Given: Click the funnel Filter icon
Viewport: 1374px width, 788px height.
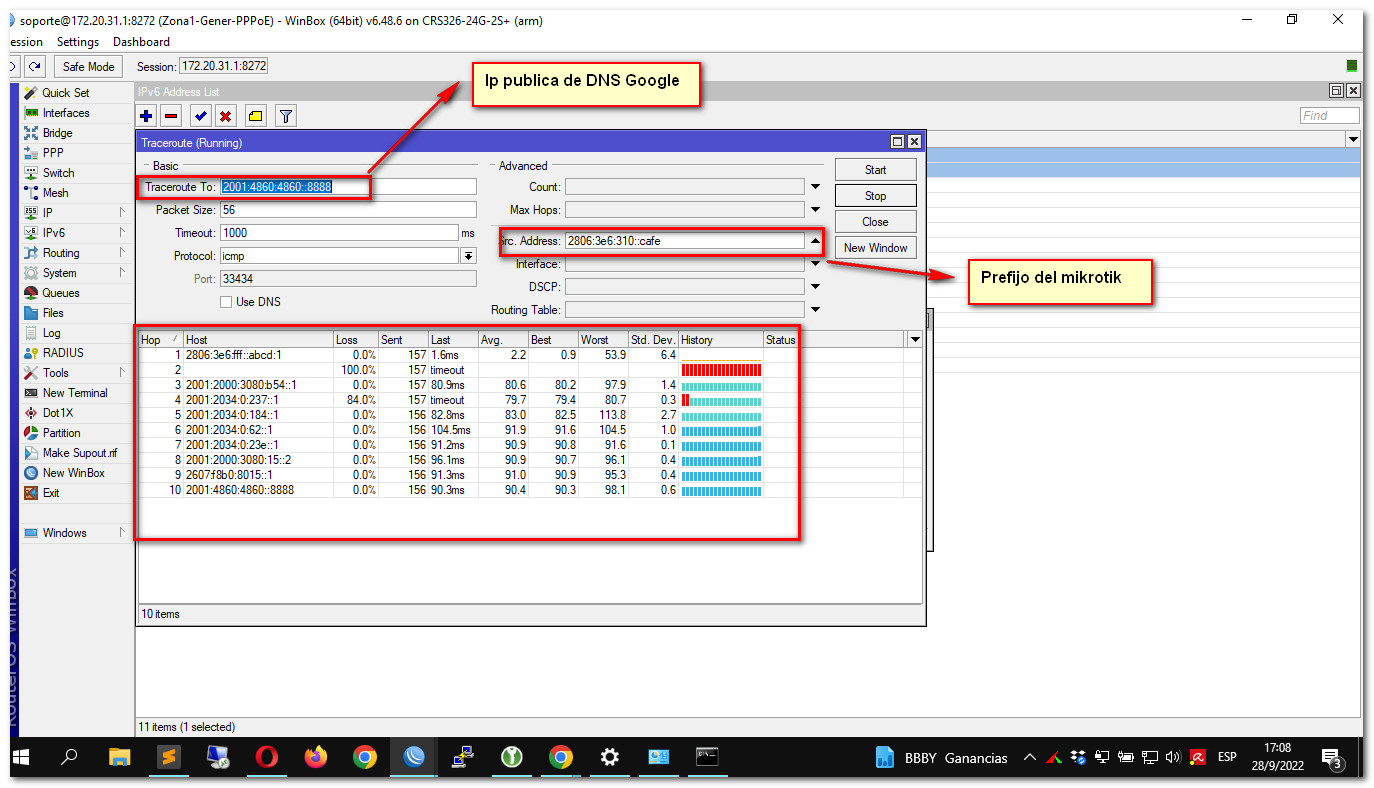Looking at the screenshot, I should click(x=286, y=117).
